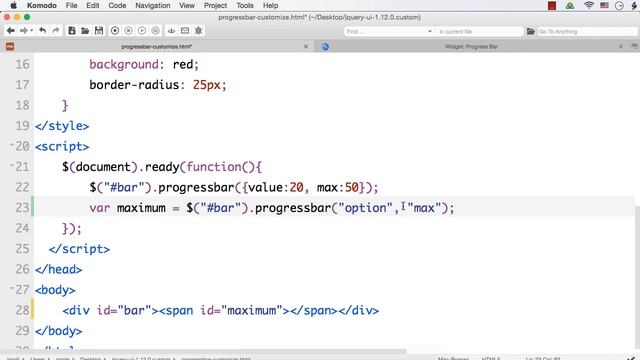
Task: Click the save macro to toolbox icon
Action: (x=156, y=31)
